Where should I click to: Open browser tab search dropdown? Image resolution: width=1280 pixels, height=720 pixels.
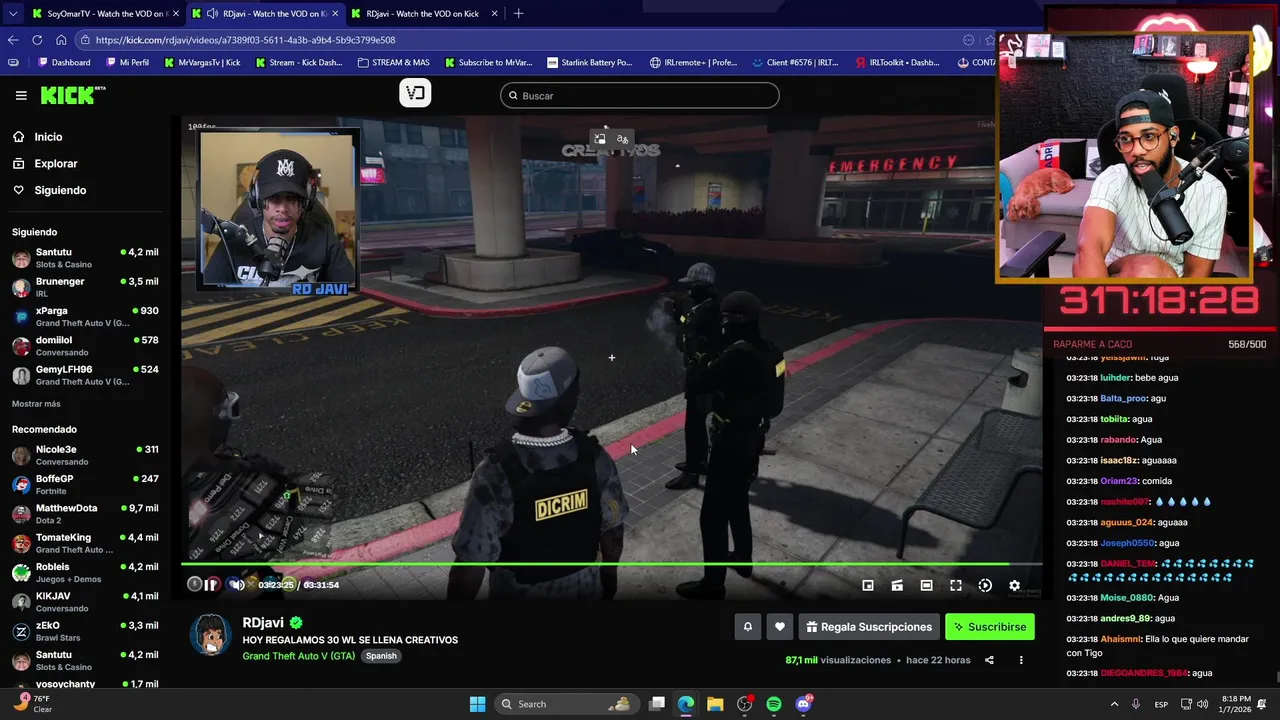[12, 14]
